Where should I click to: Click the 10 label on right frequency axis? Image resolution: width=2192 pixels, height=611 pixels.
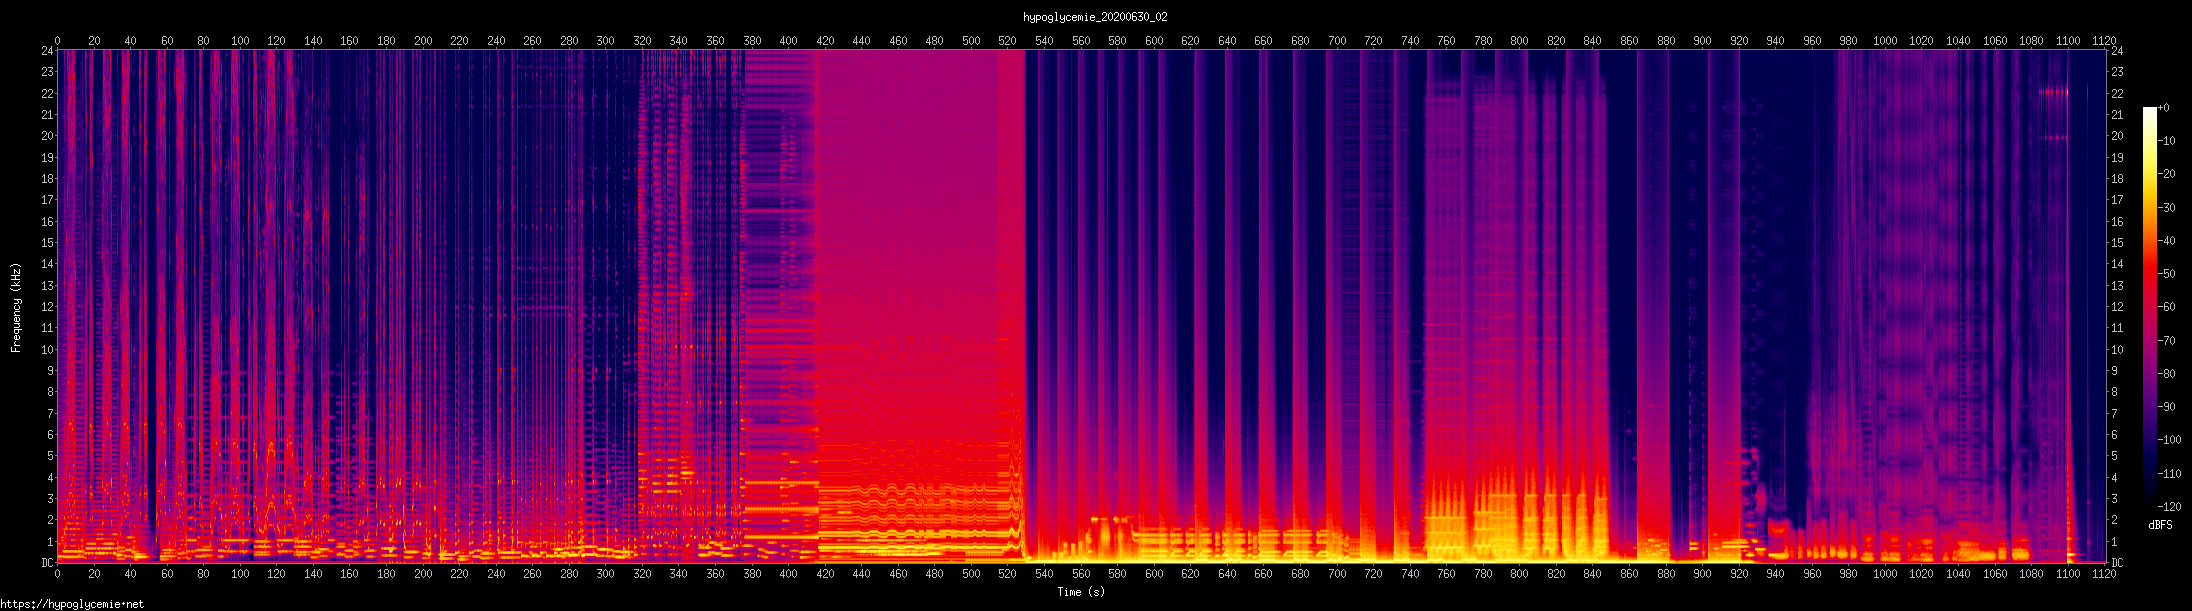click(x=2117, y=350)
